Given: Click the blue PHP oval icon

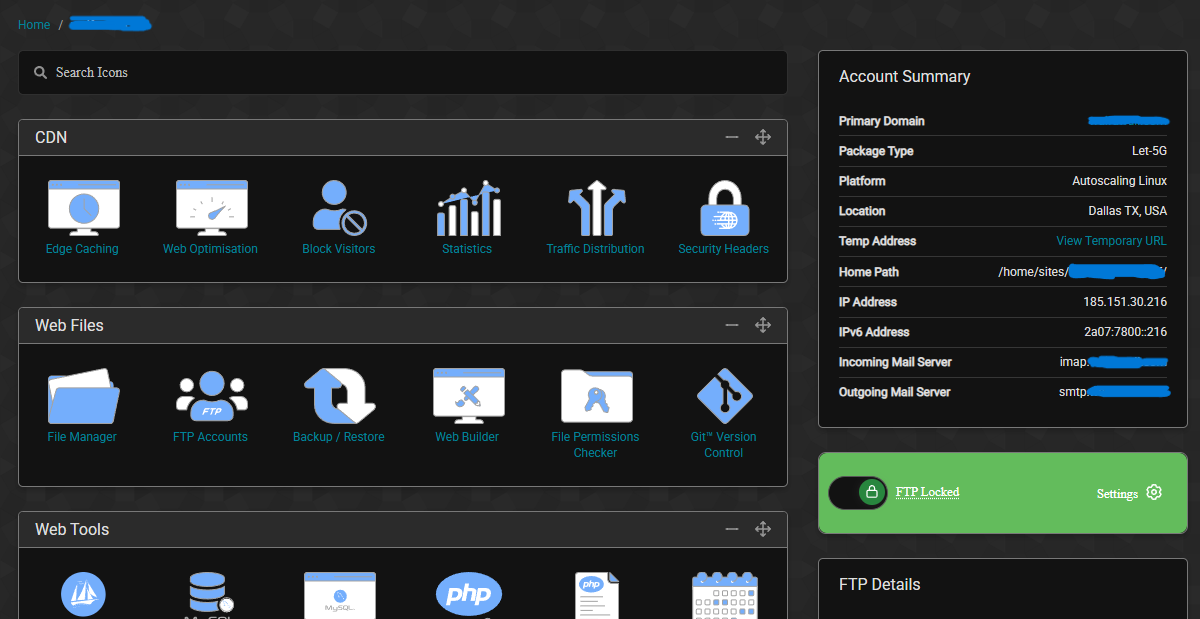Looking at the screenshot, I should click(468, 594).
